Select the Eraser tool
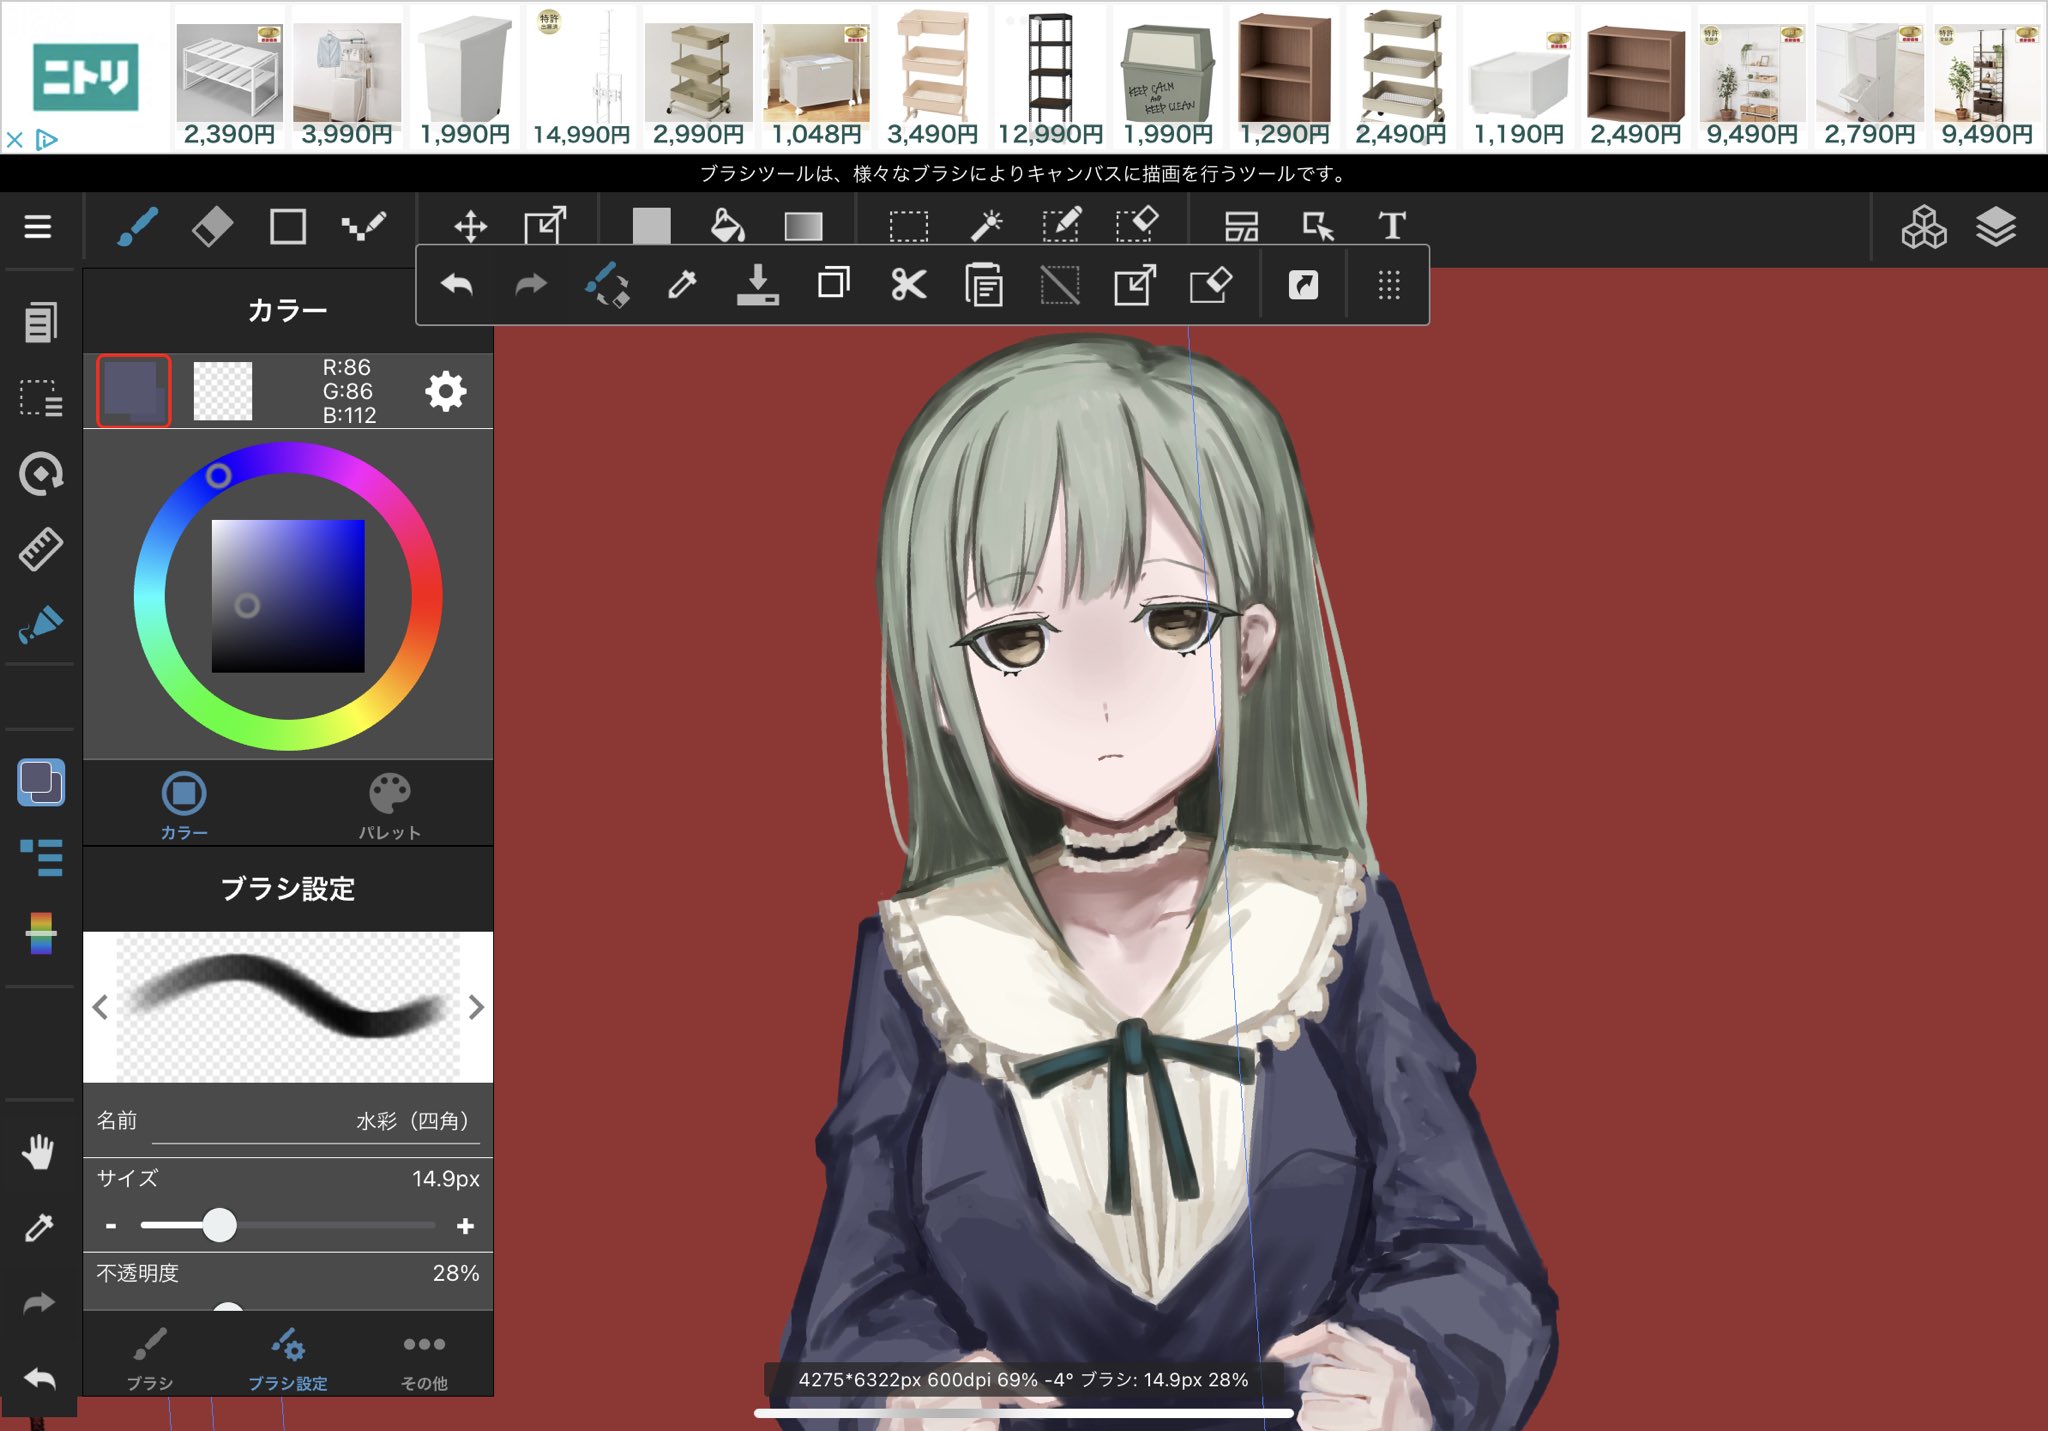Image resolution: width=2048 pixels, height=1431 pixels. pyautogui.click(x=213, y=227)
